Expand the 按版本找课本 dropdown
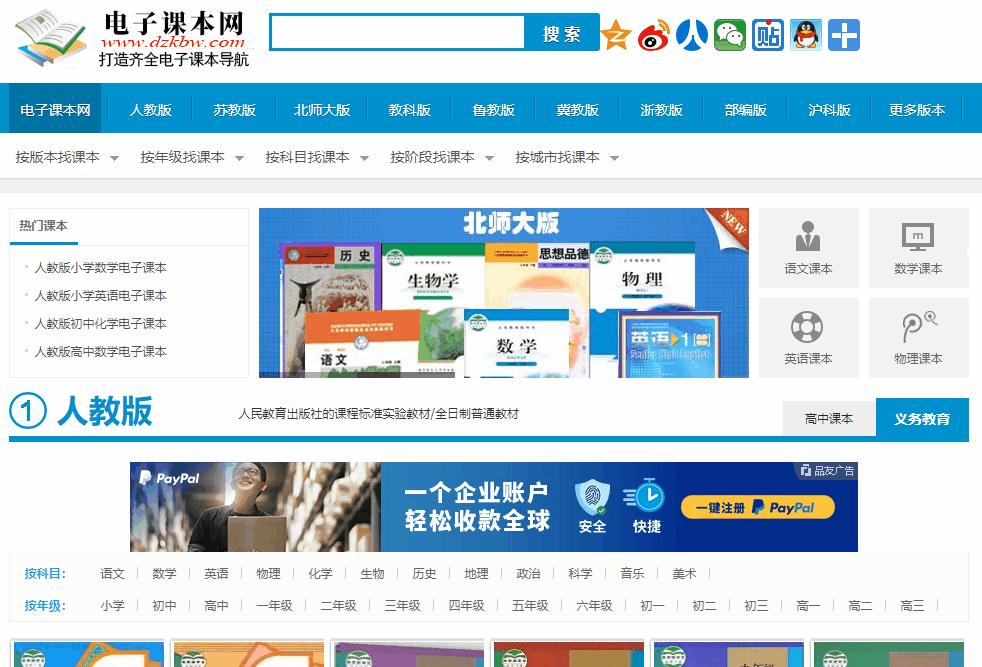The image size is (982, 667). point(62,157)
